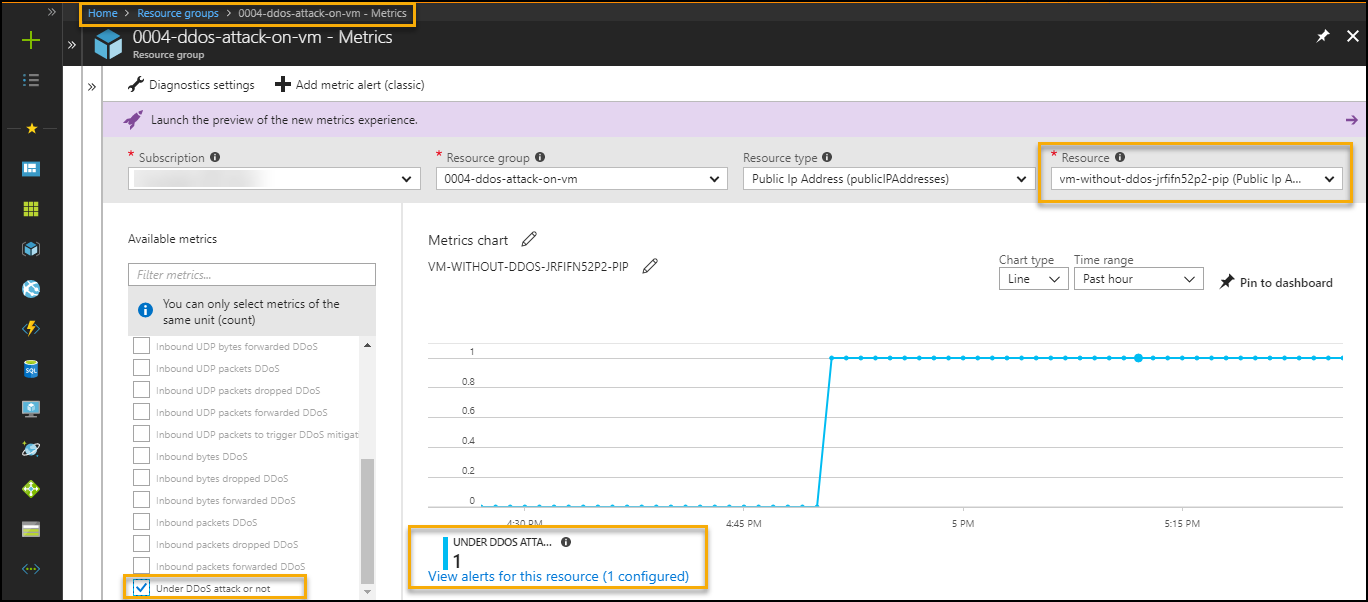Viewport: 1368px width, 602px height.
Task: Click the info icon next to Subscription
Action: coord(215,157)
